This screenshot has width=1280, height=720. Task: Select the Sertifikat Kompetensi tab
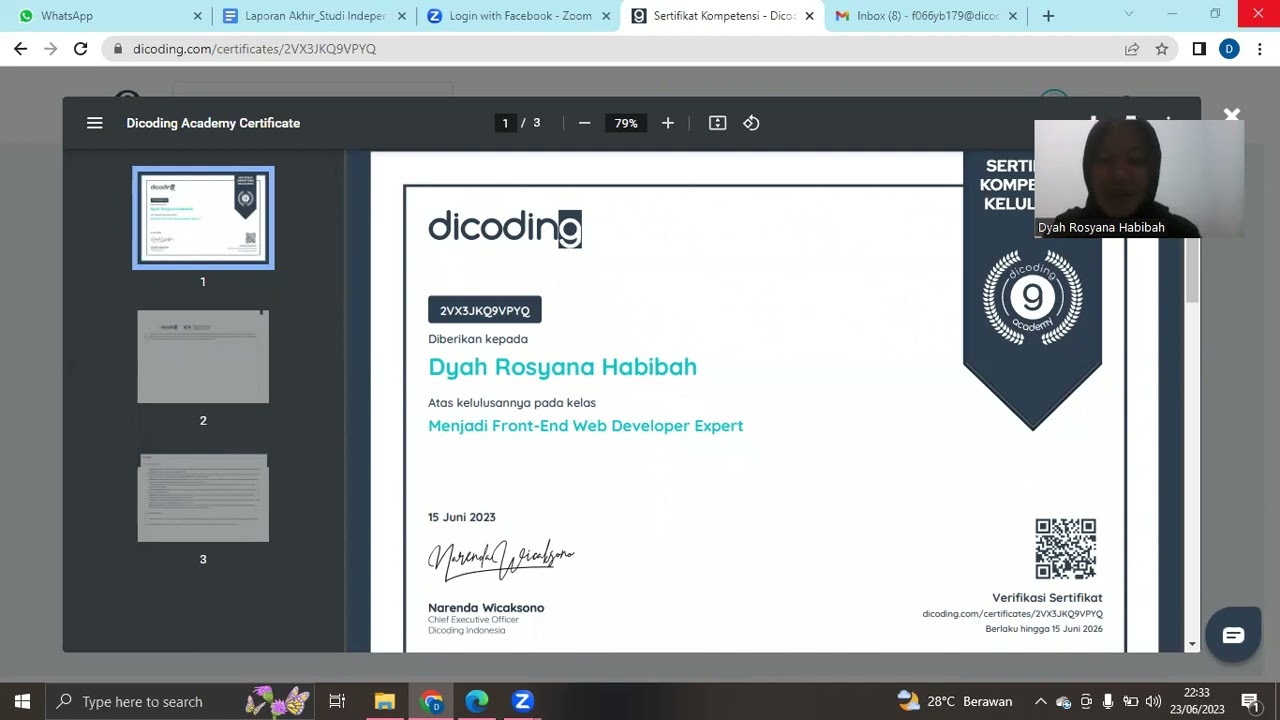[x=722, y=16]
